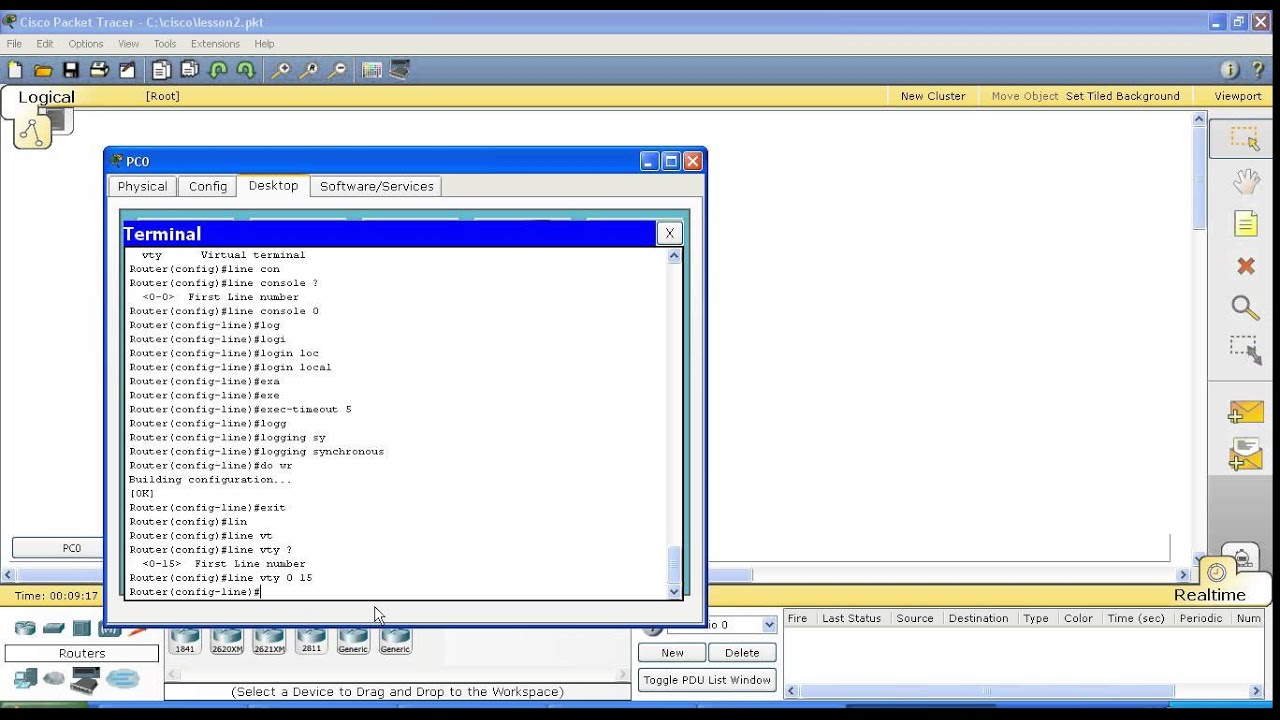Select the End Devices category icon
This screenshot has width=1280, height=720.
[x=25, y=679]
